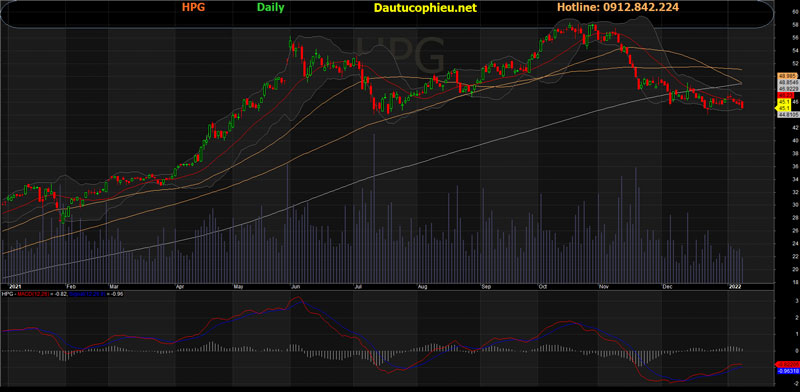The image size is (800, 392).
Task: Click the 26 price axis label
Action: [x=795, y=231]
